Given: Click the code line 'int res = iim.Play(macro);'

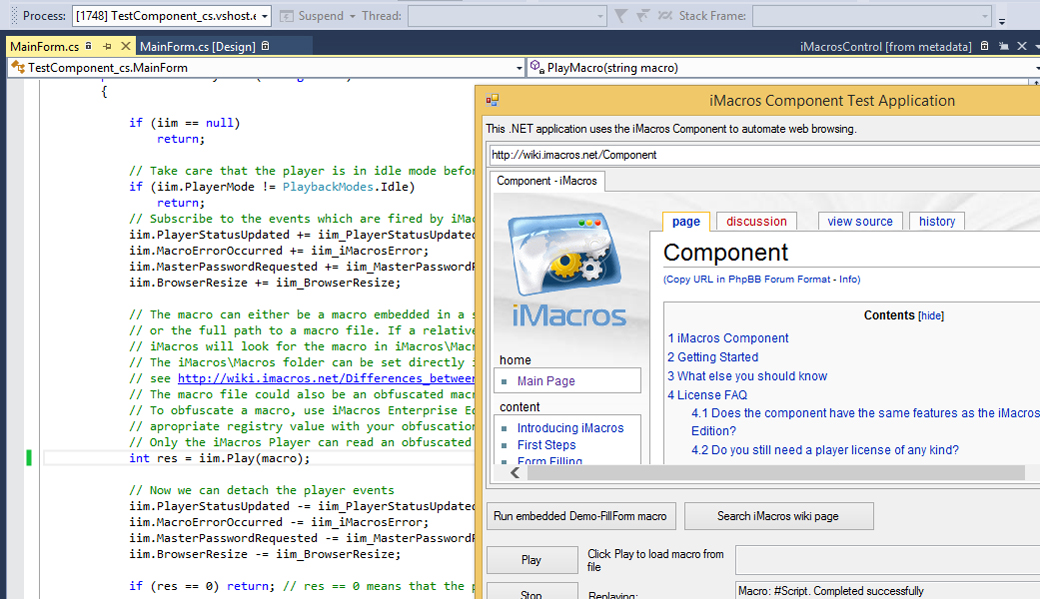Looking at the screenshot, I should click(220, 458).
